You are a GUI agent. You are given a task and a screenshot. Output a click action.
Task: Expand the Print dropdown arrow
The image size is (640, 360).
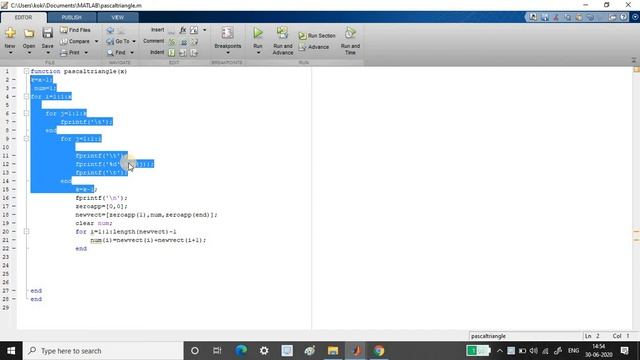pyautogui.click(x=86, y=53)
